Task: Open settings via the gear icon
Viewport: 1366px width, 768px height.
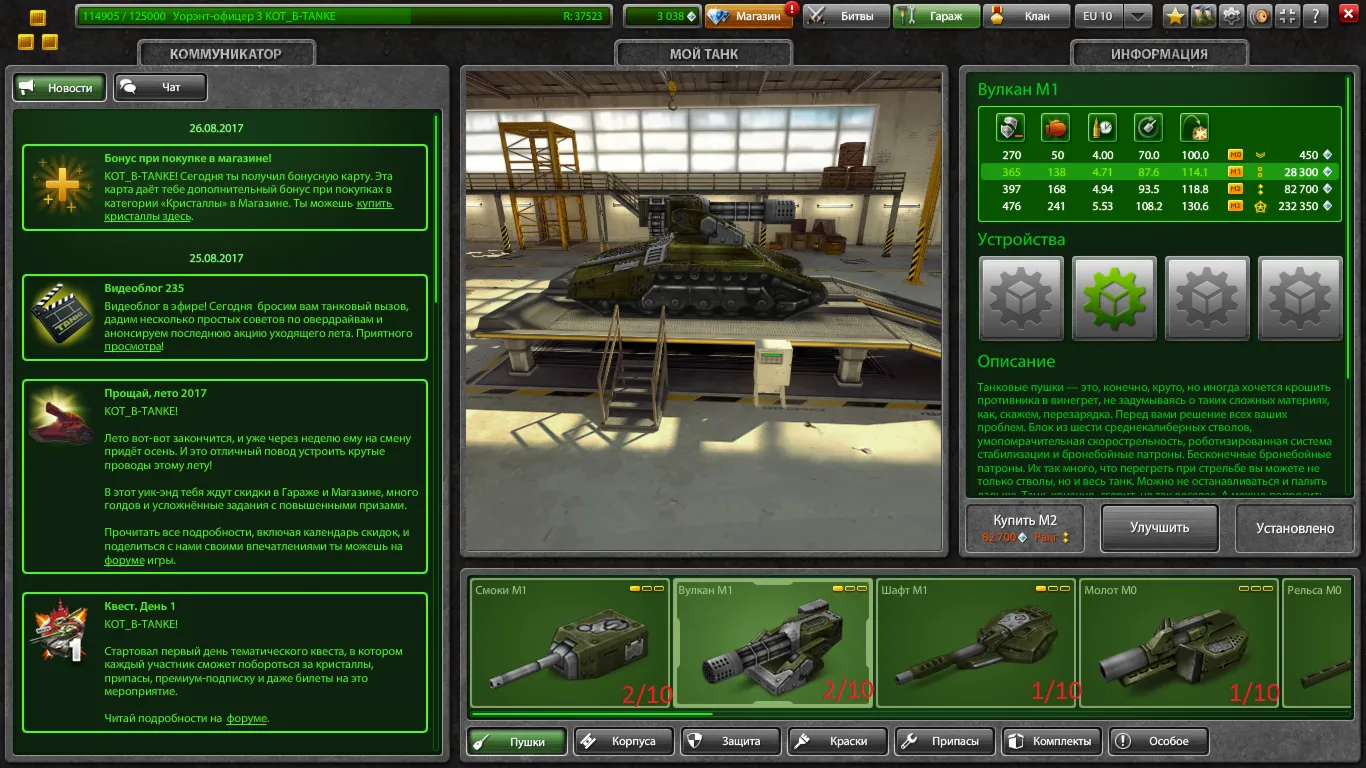Action: pos(1232,16)
